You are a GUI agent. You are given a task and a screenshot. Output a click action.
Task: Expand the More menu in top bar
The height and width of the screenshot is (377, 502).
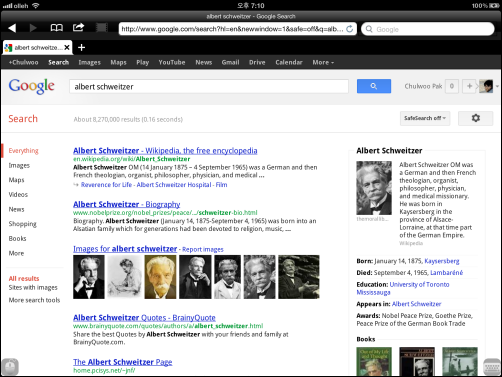323,62
